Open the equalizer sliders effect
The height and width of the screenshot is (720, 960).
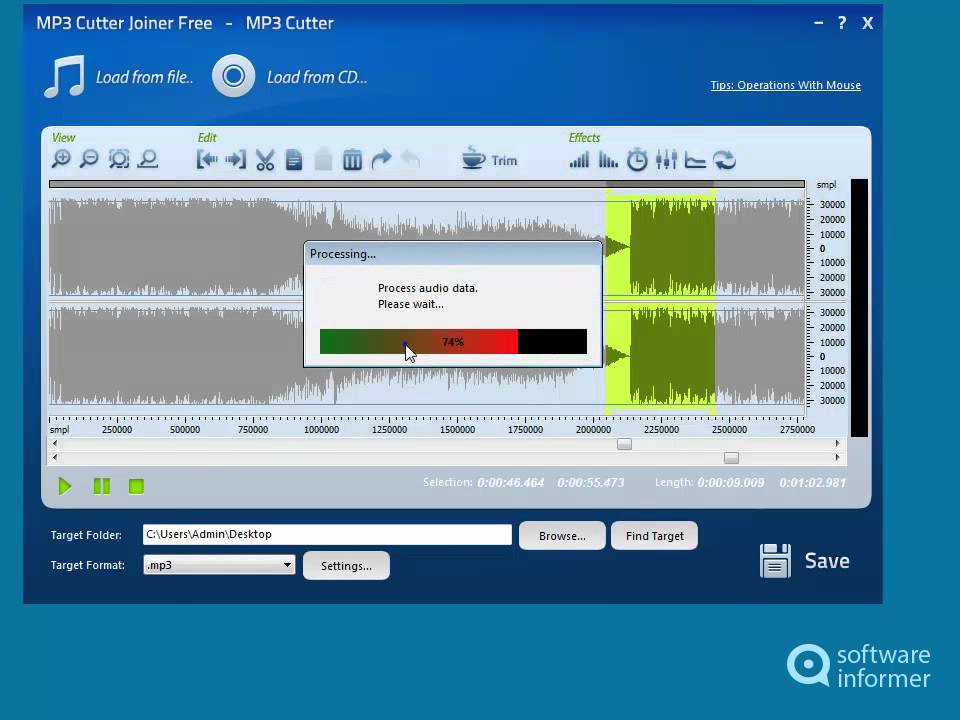[666, 160]
